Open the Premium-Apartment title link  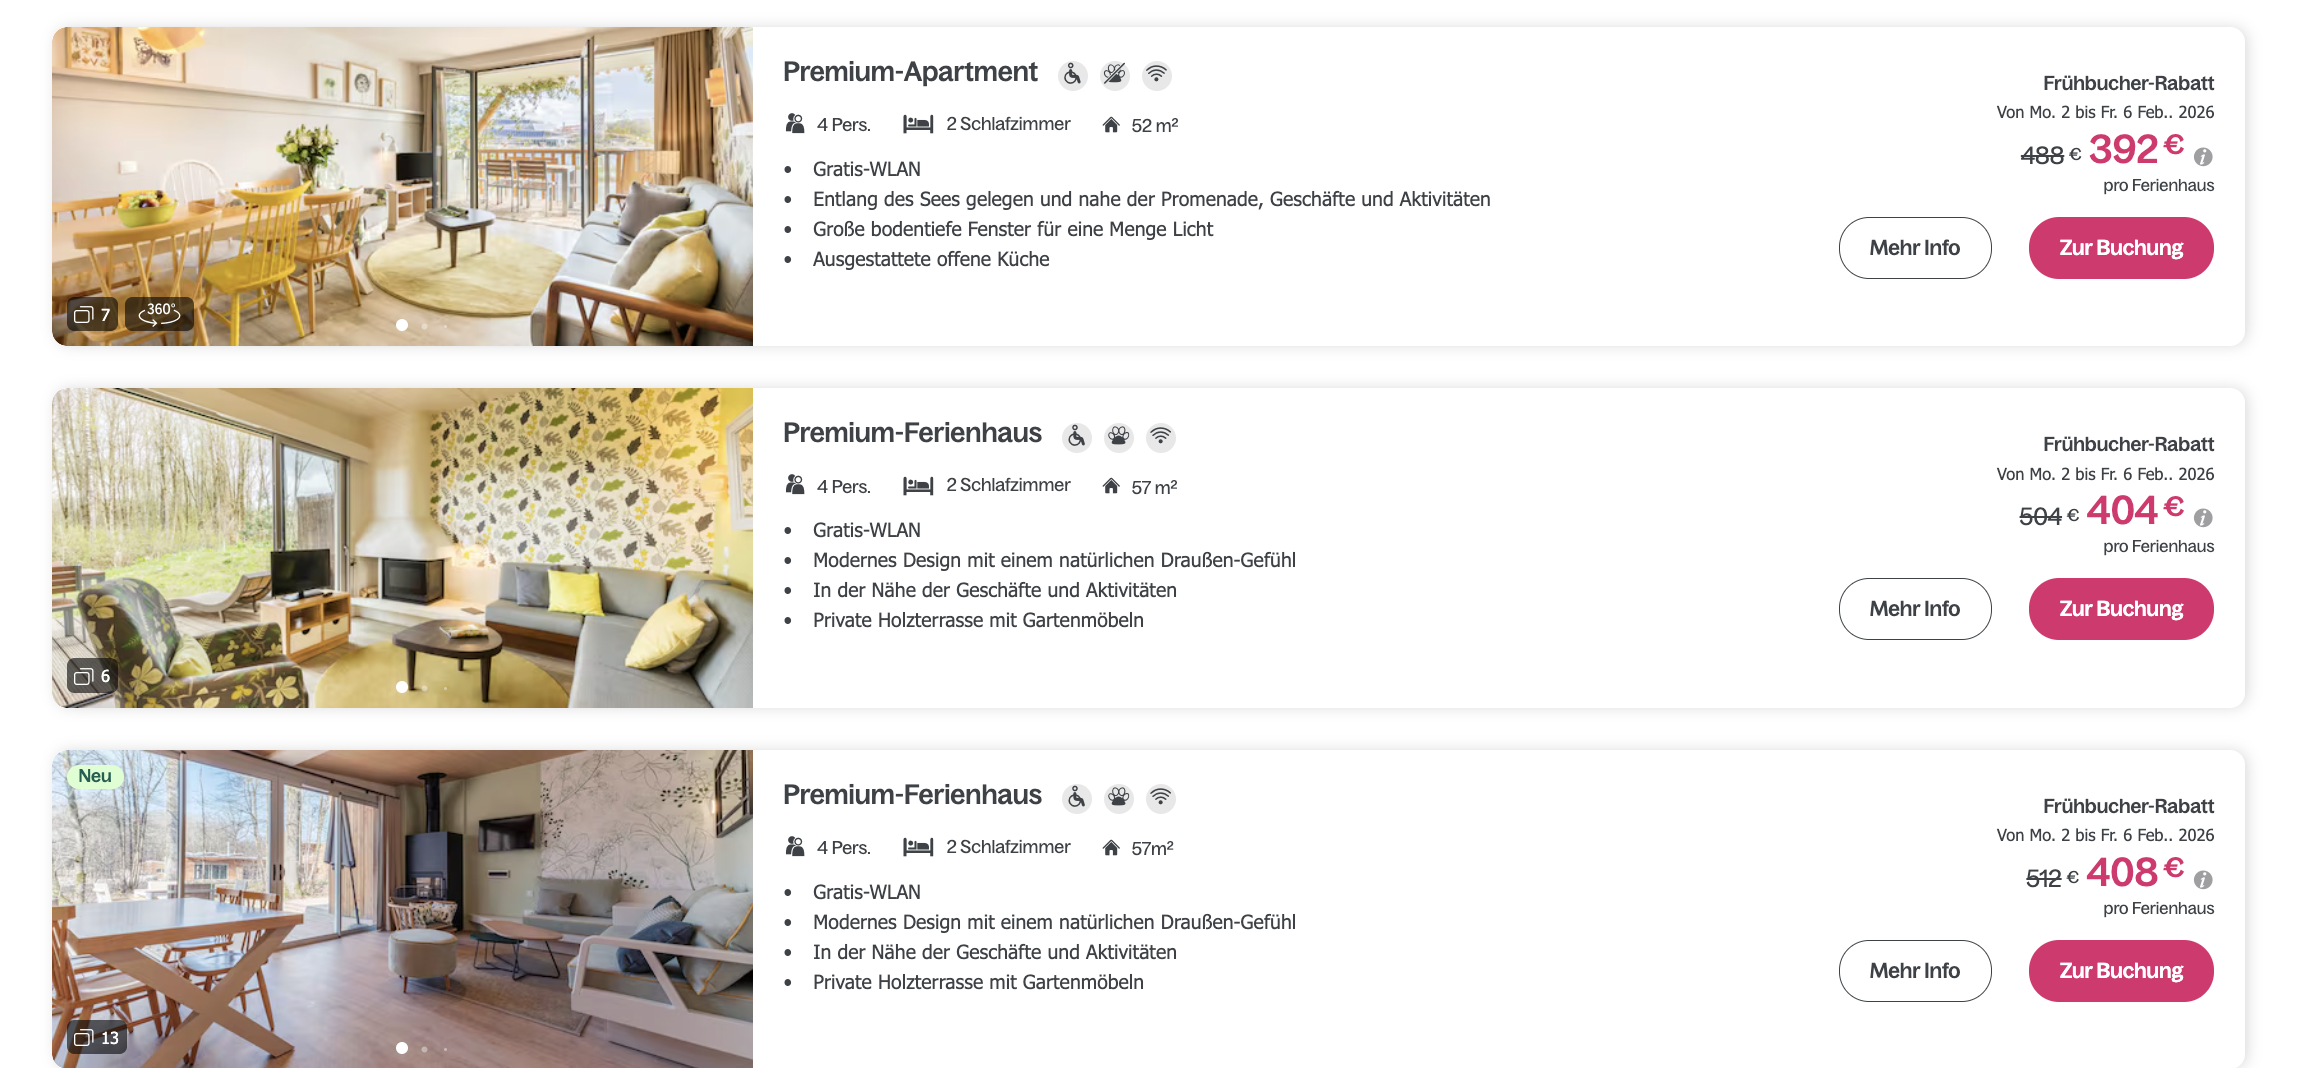pyautogui.click(x=910, y=72)
